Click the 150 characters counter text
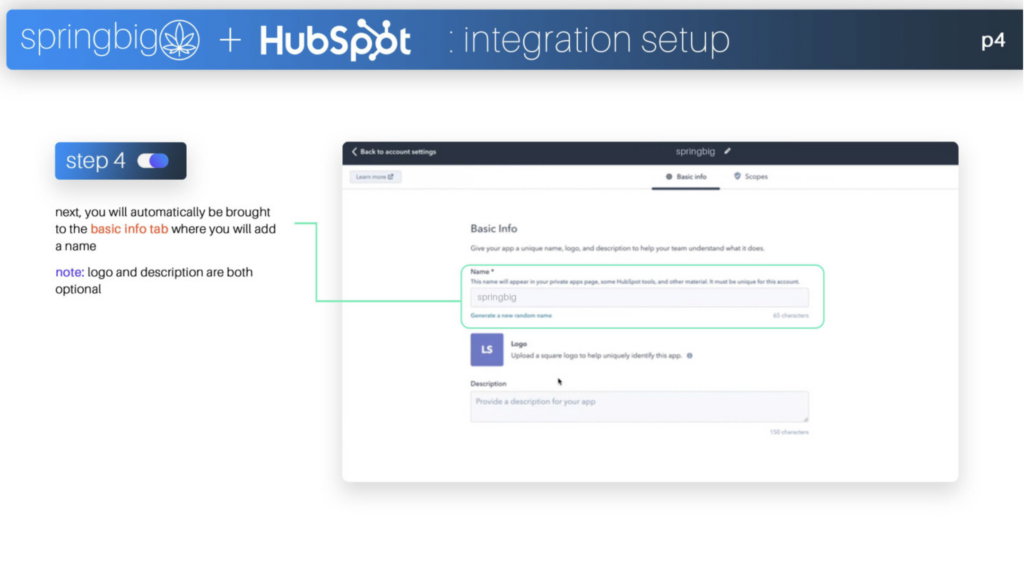 (789, 432)
